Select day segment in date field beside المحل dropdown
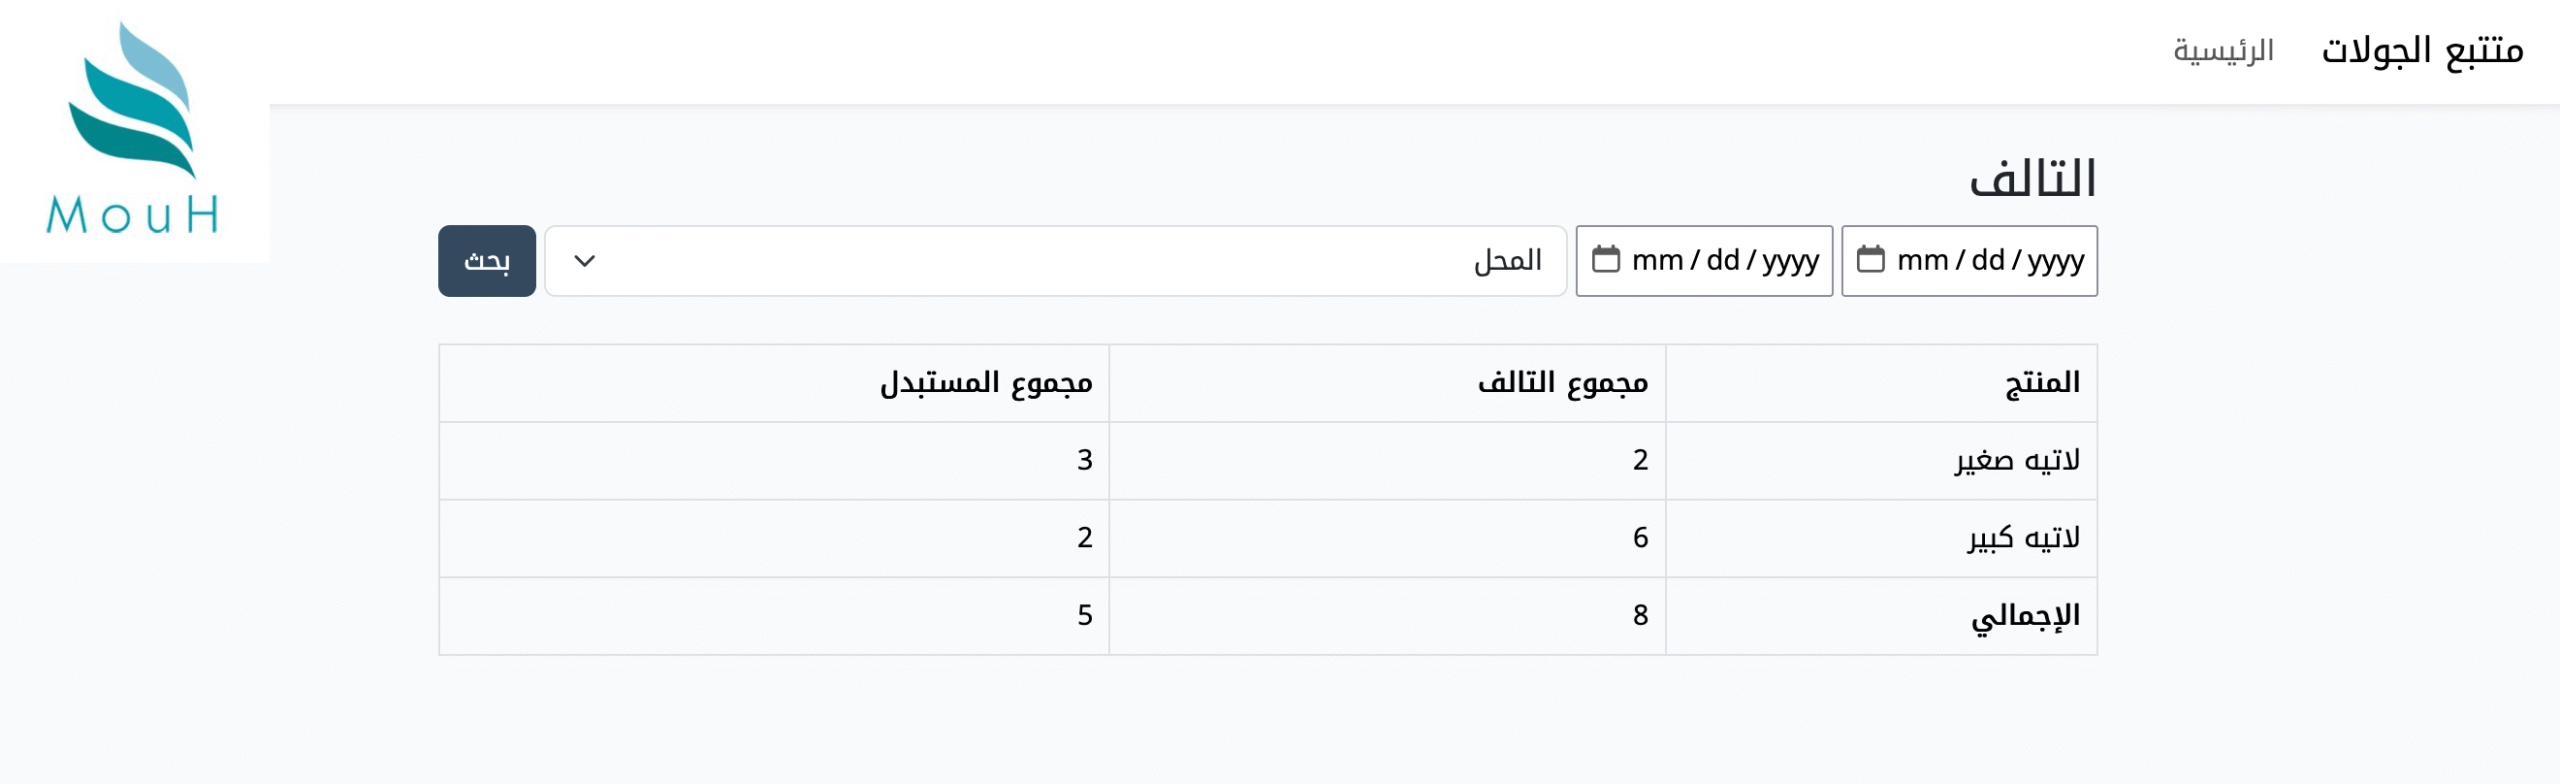Image resolution: width=2560 pixels, height=784 pixels. (x=1722, y=261)
